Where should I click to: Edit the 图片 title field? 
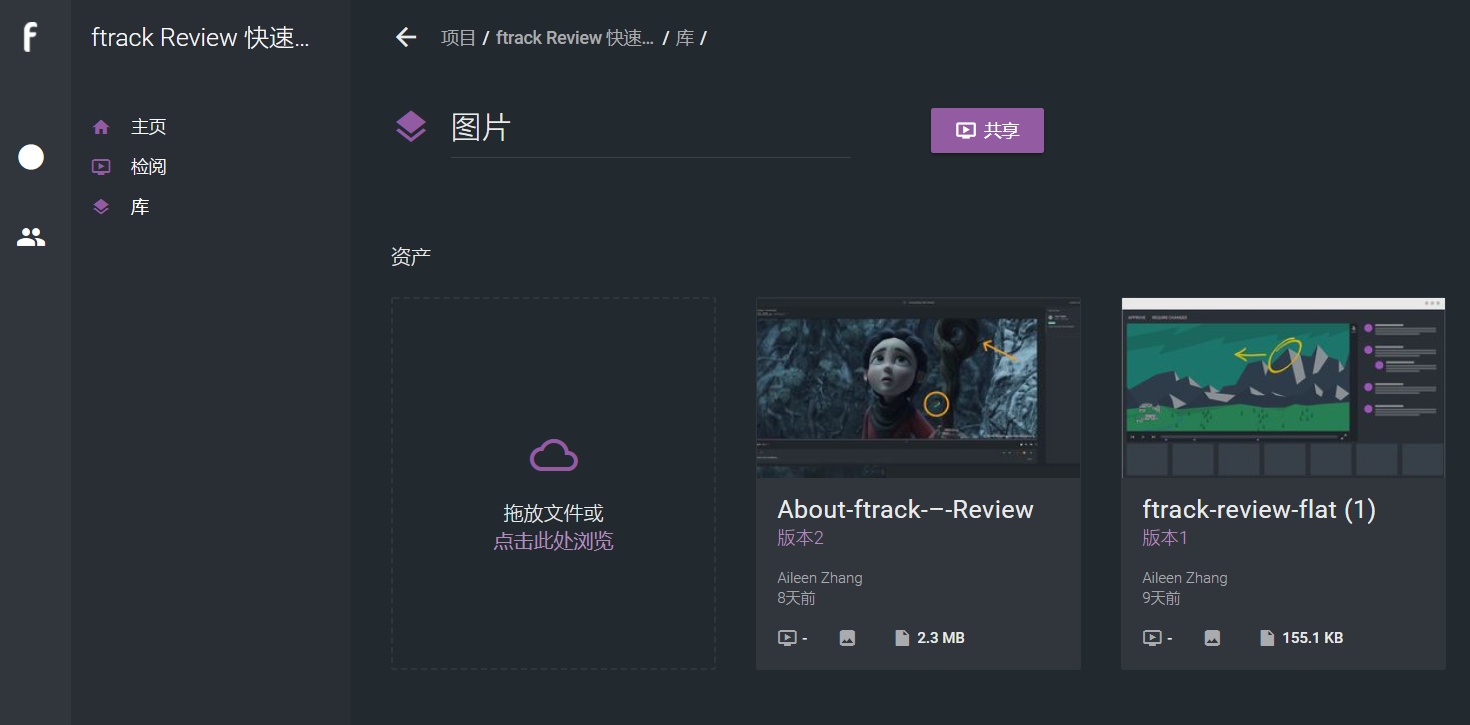click(x=651, y=128)
